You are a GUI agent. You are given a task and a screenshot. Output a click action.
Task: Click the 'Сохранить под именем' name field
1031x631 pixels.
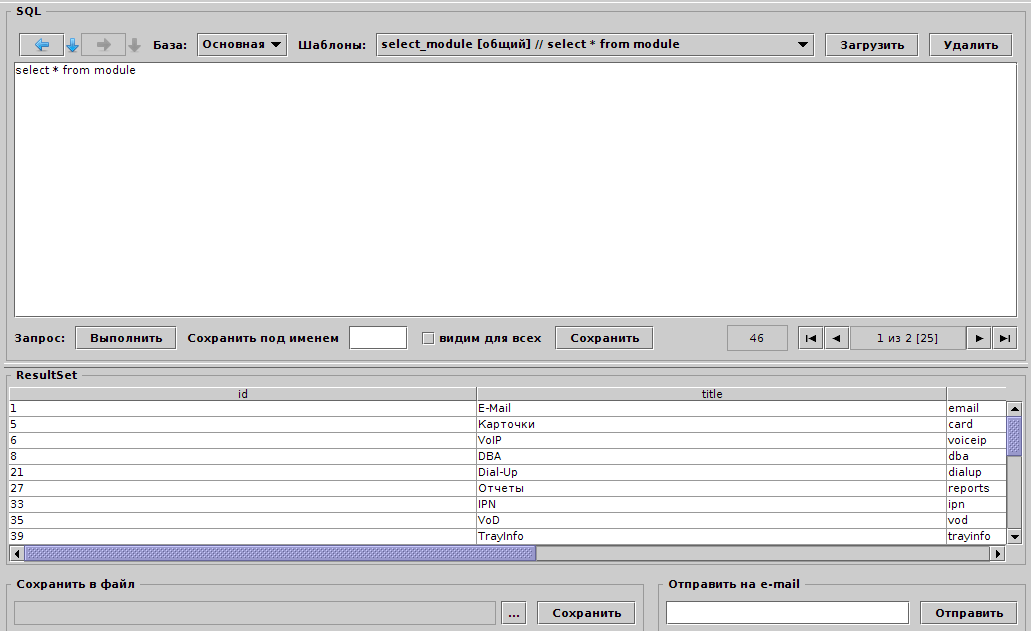coord(378,338)
